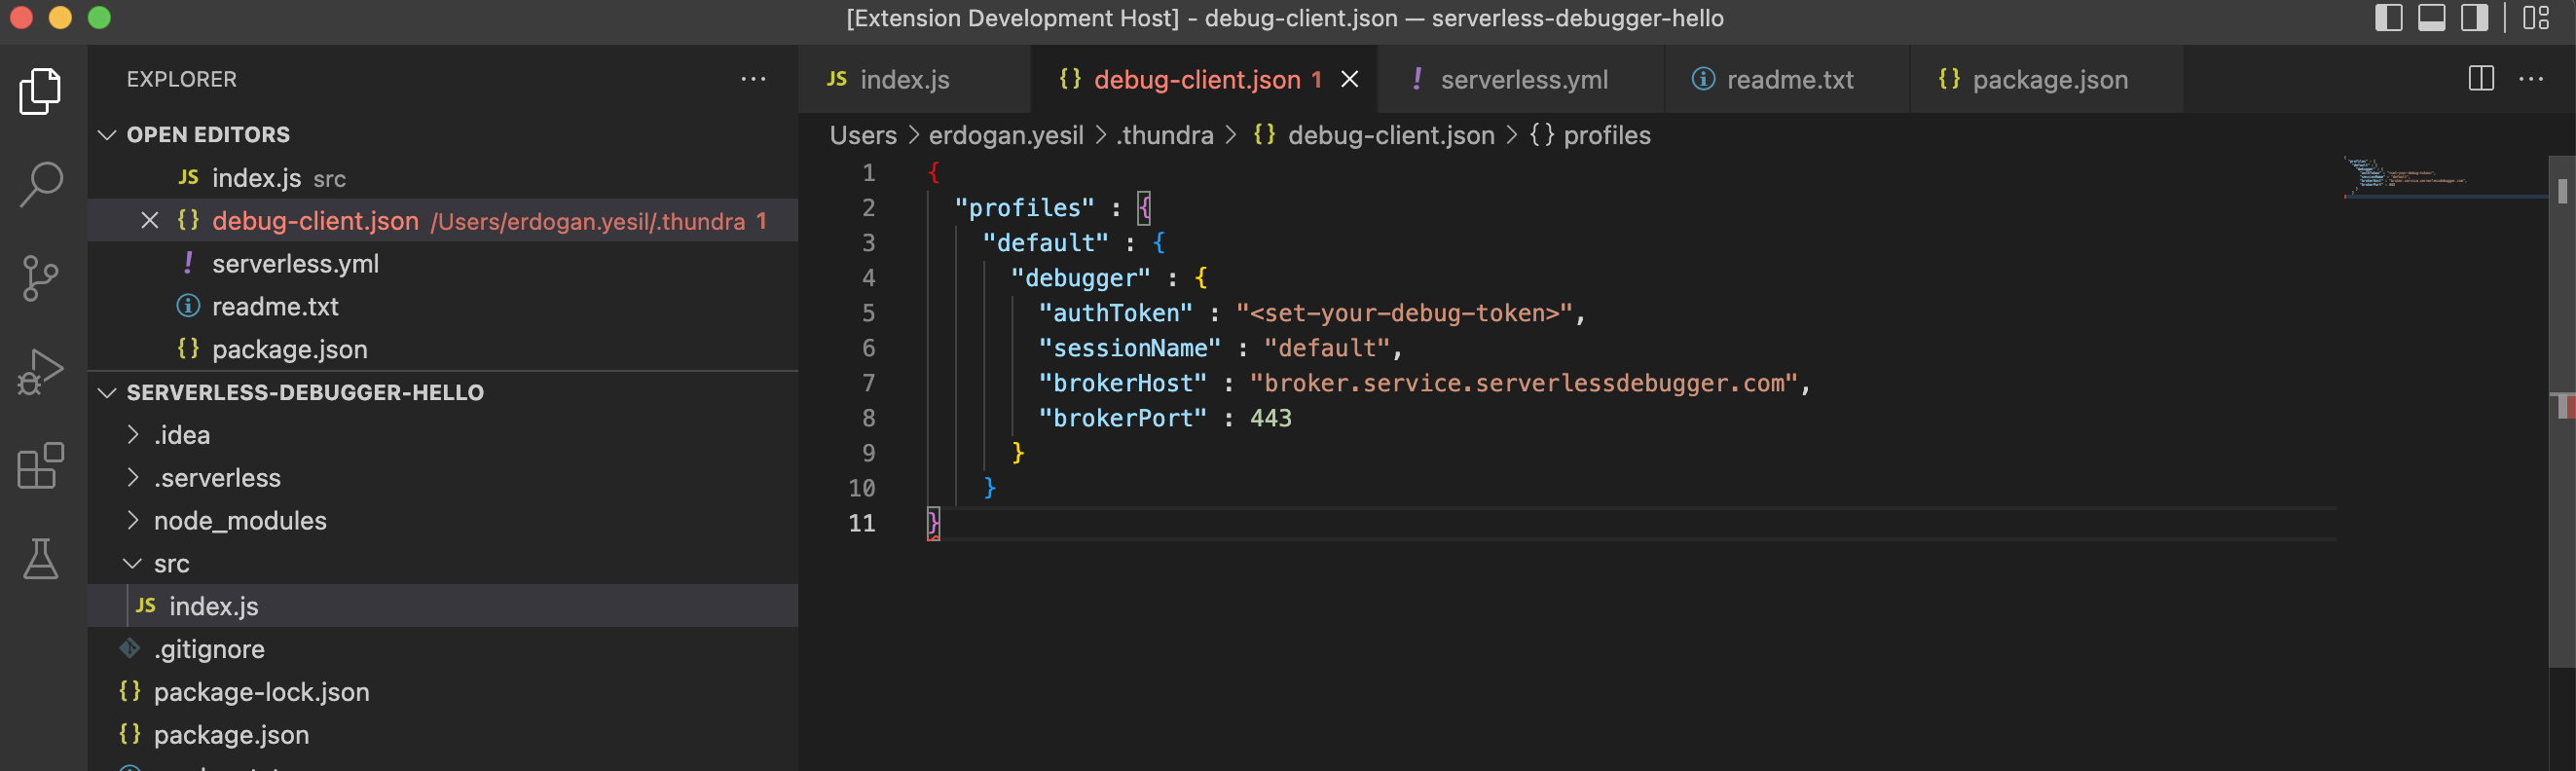Click the profiles breadcrumb segment
This screenshot has height=771, width=2576.
(1606, 135)
